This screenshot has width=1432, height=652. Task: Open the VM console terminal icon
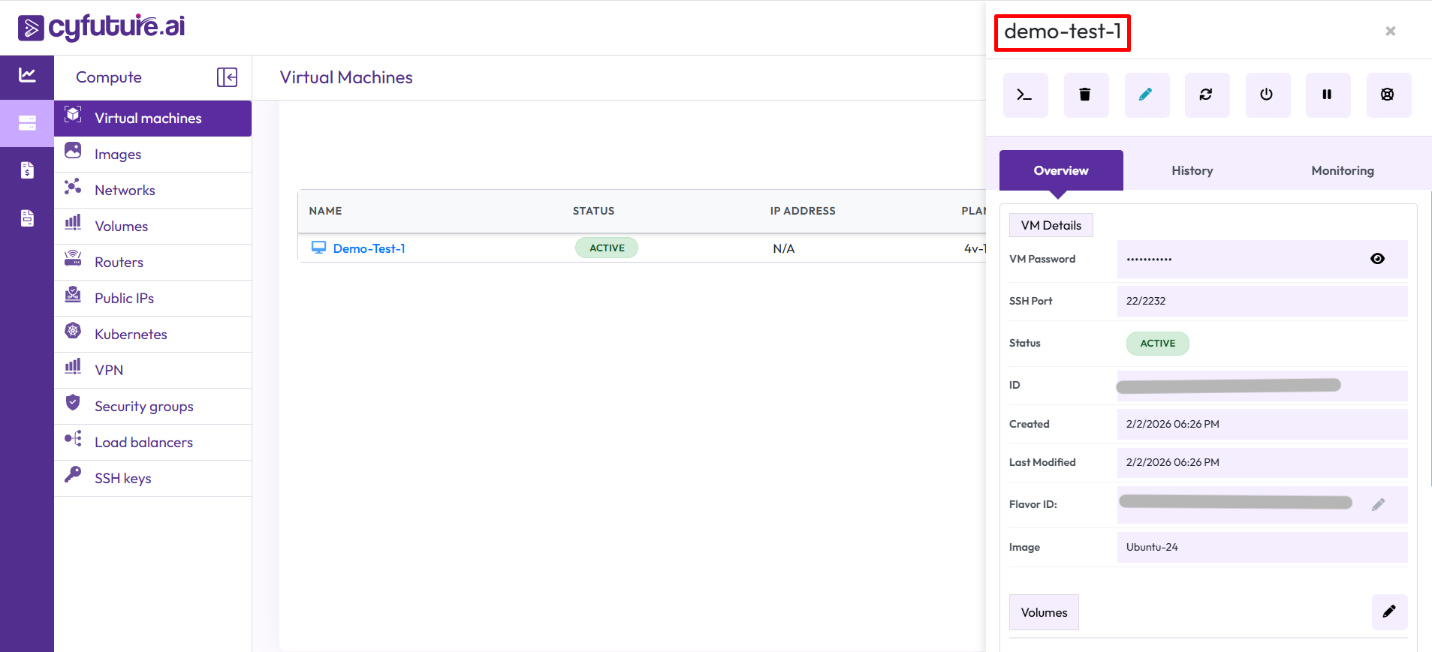1024,95
